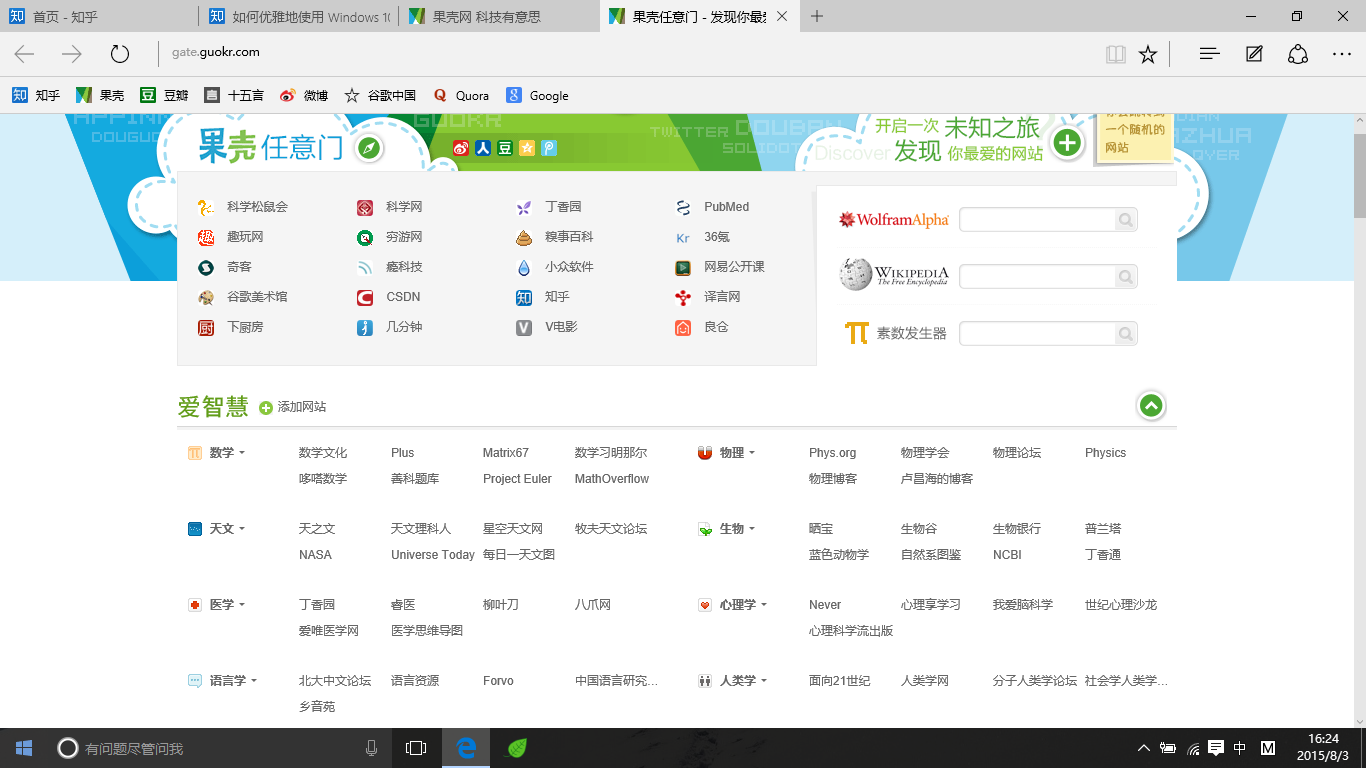Refresh the page
This screenshot has height=768, width=1366.
120,54
